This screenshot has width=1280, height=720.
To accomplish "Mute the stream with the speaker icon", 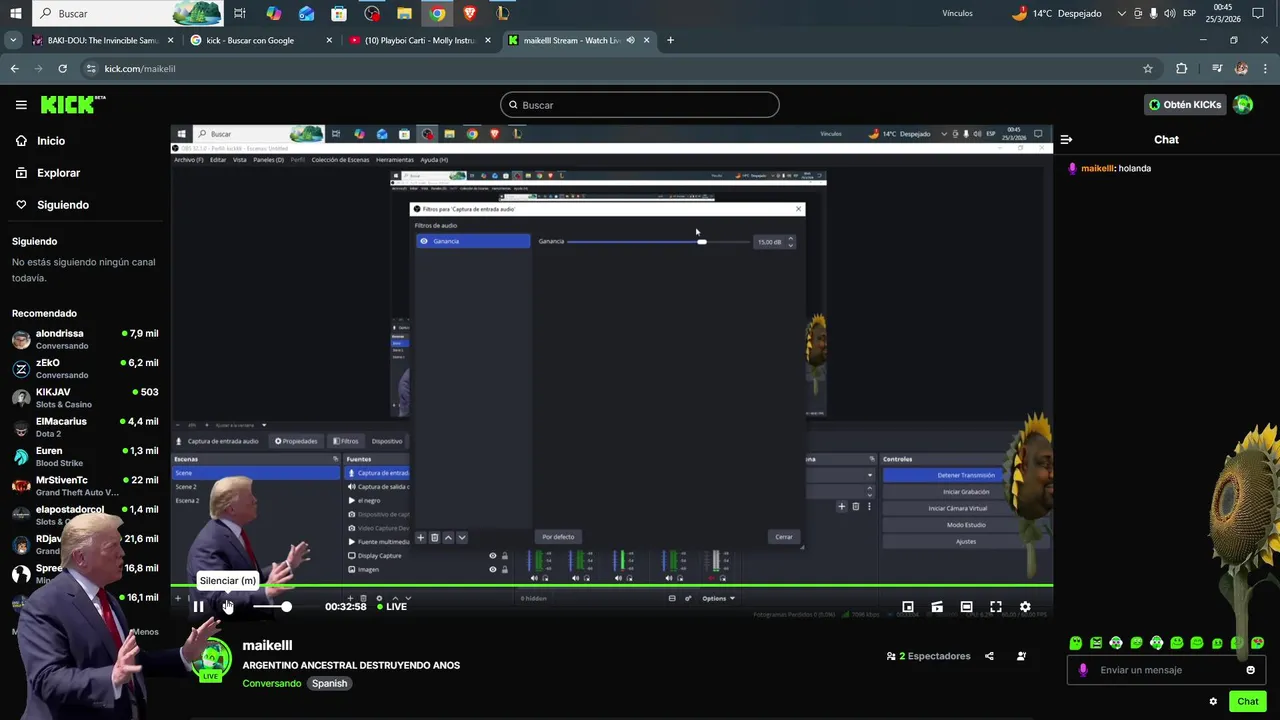I will (228, 606).
